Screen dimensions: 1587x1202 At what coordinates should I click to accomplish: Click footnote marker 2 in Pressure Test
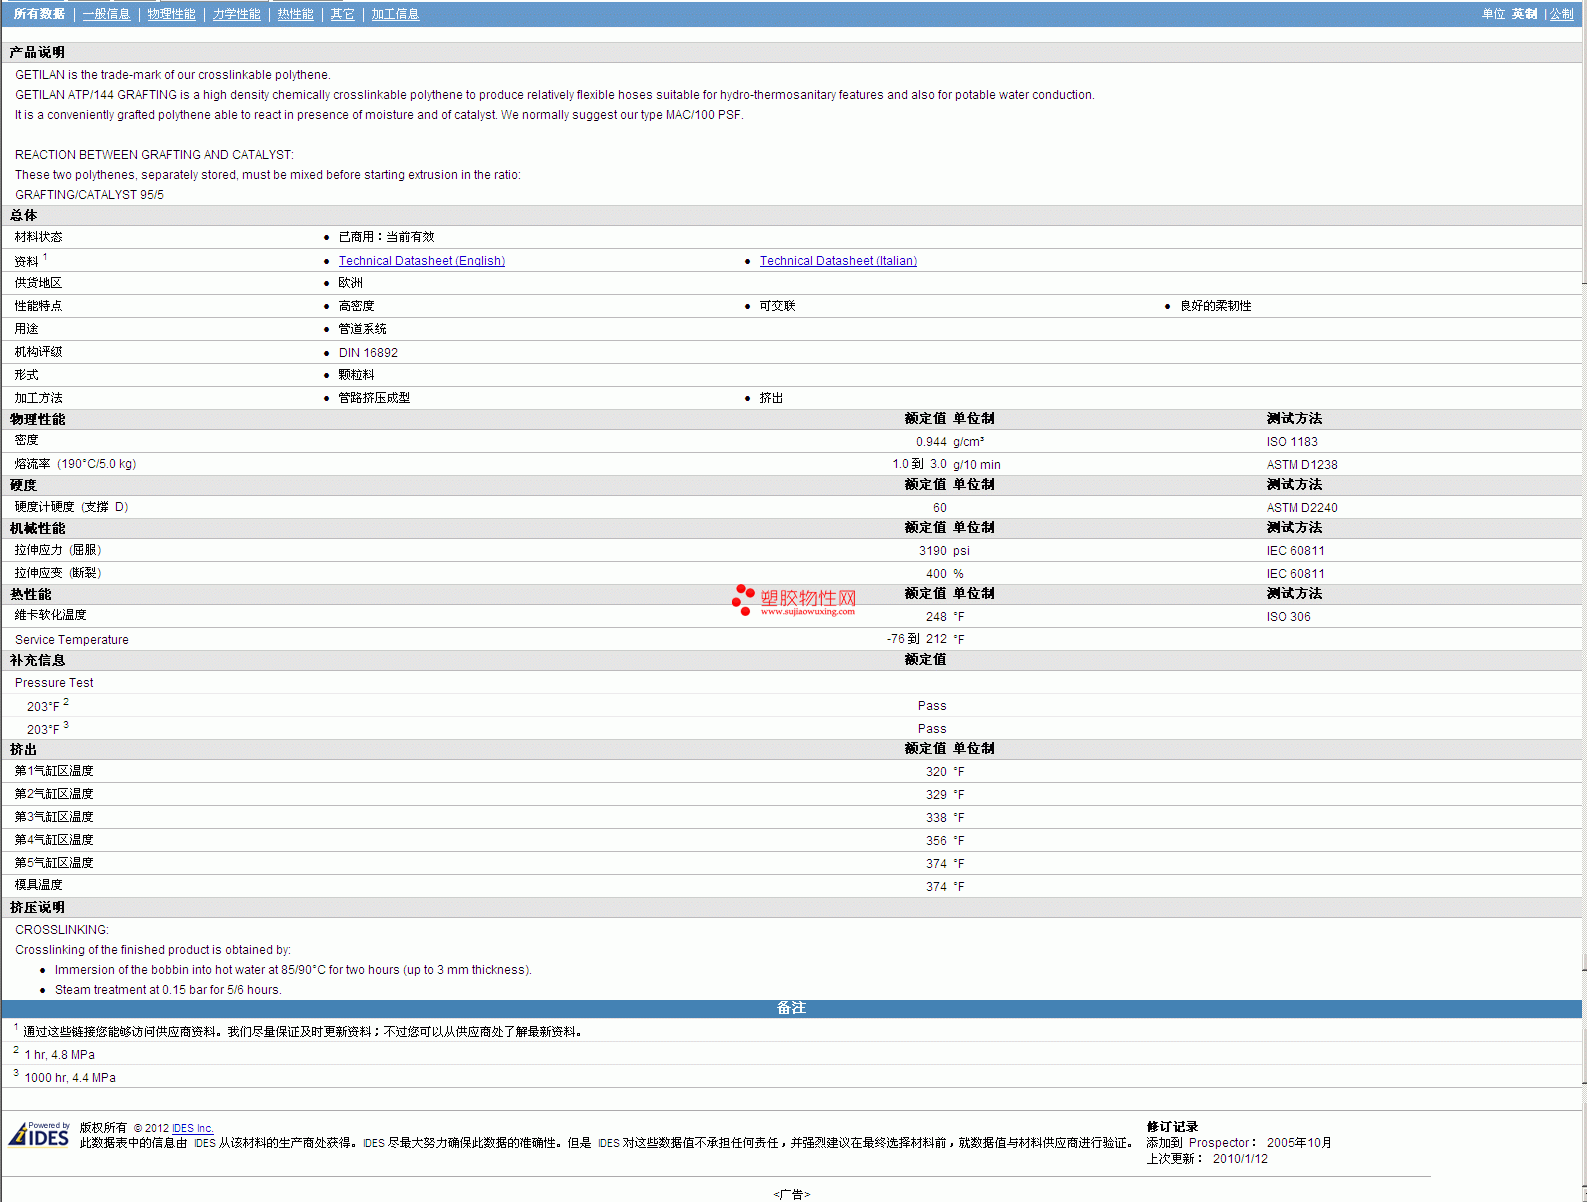(66, 702)
